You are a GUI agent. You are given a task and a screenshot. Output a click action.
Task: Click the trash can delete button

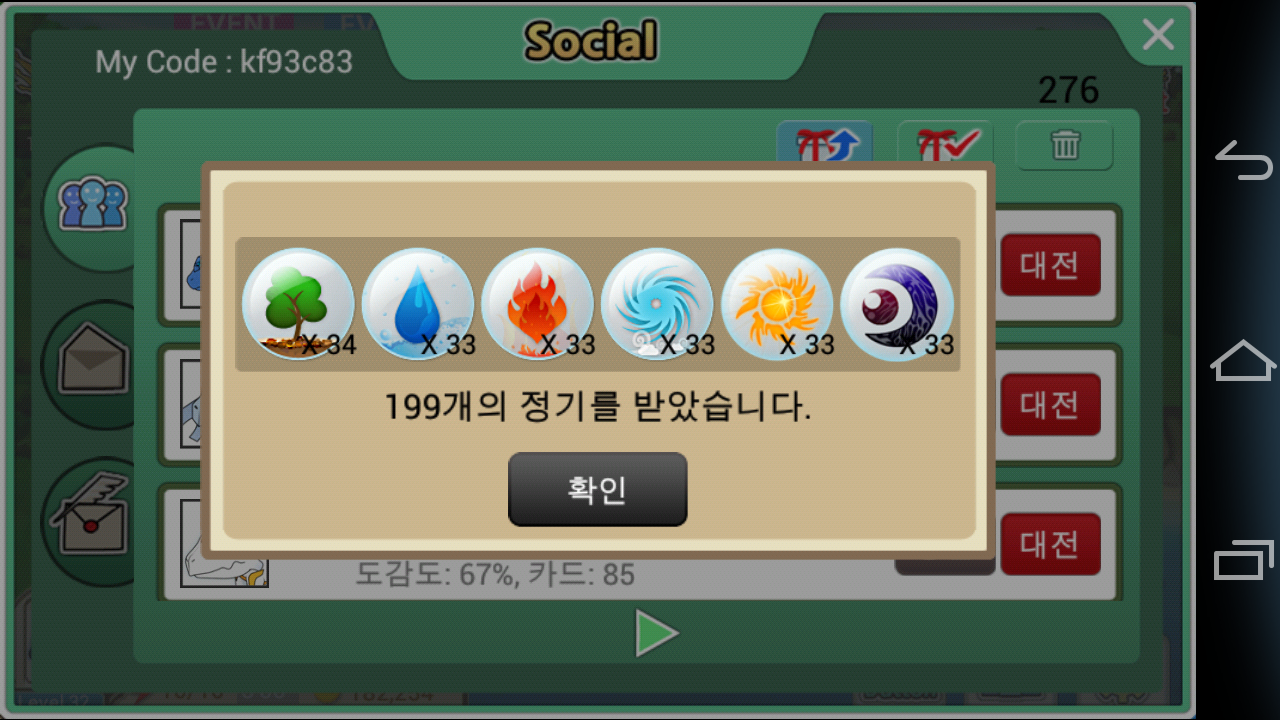click(x=1064, y=146)
